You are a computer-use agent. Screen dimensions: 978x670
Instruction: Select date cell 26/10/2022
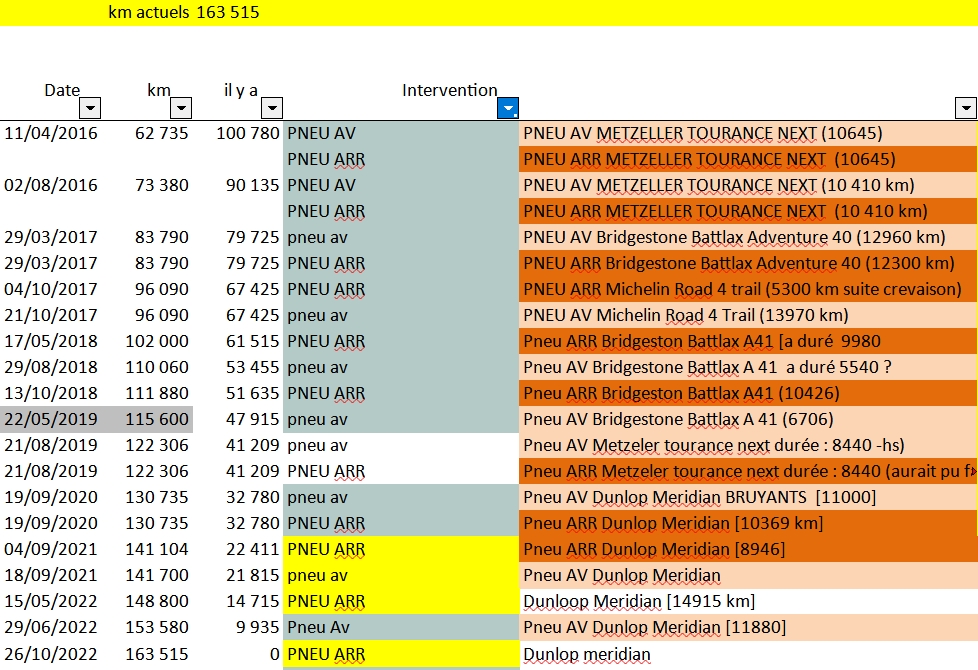click(x=51, y=654)
